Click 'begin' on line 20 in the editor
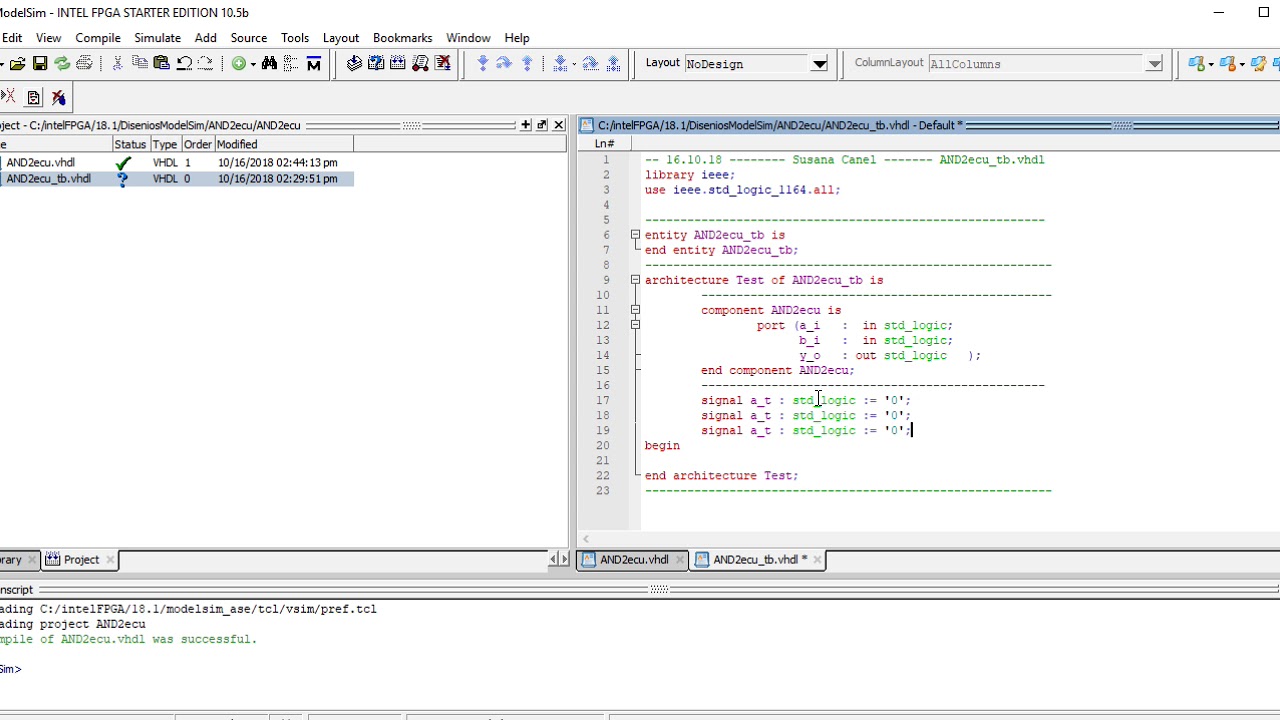1280x720 pixels. point(662,446)
